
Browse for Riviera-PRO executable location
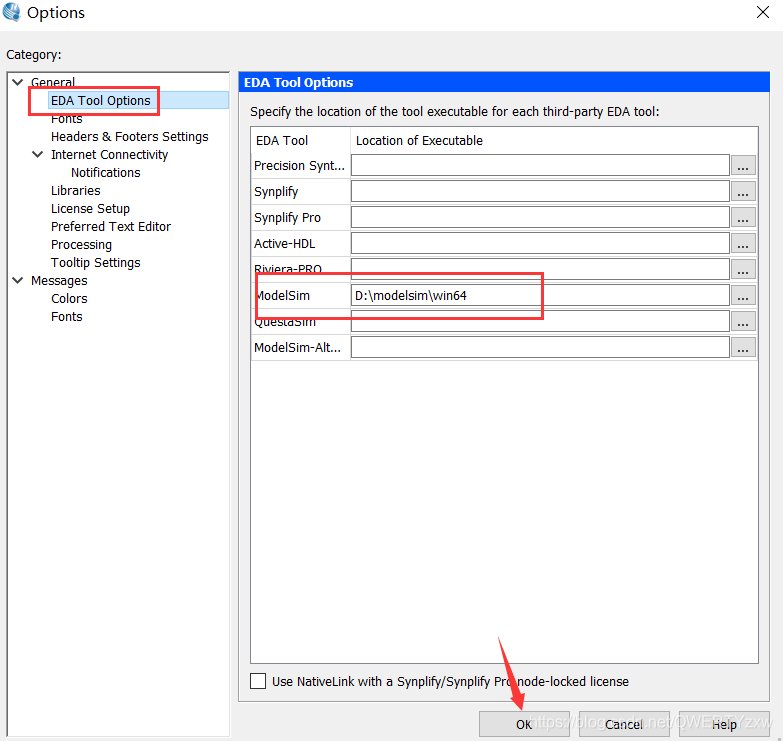click(x=743, y=269)
